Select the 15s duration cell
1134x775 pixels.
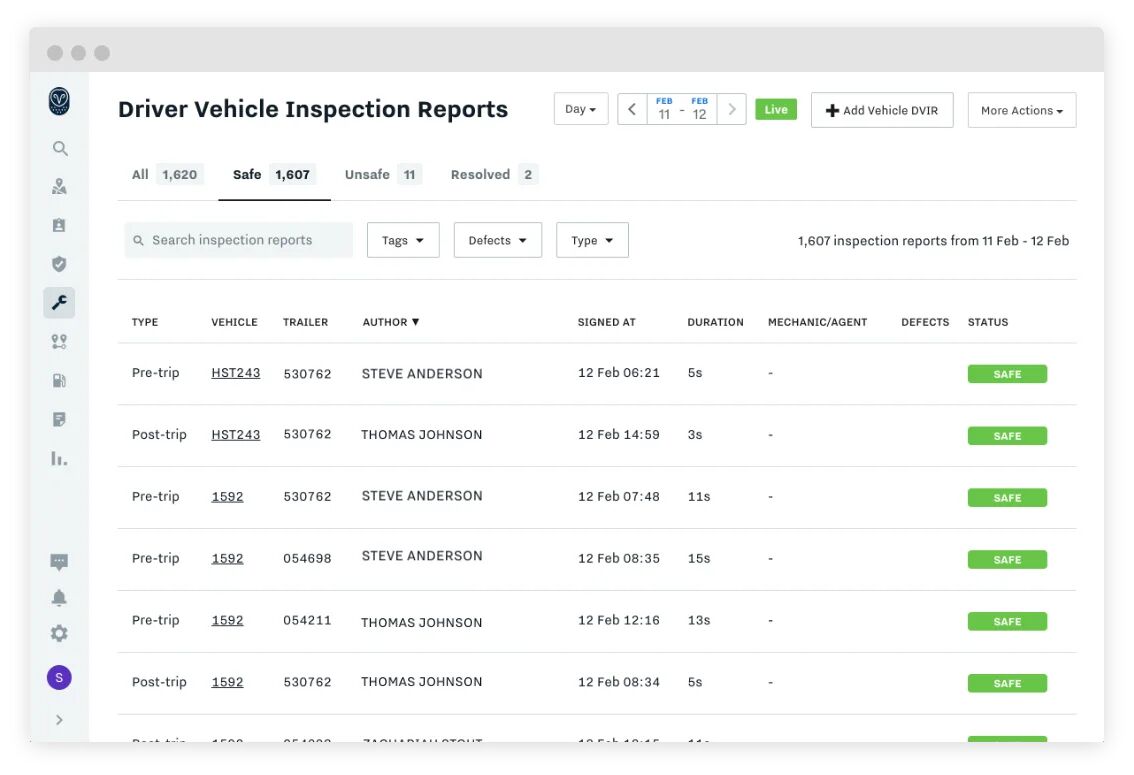point(699,559)
